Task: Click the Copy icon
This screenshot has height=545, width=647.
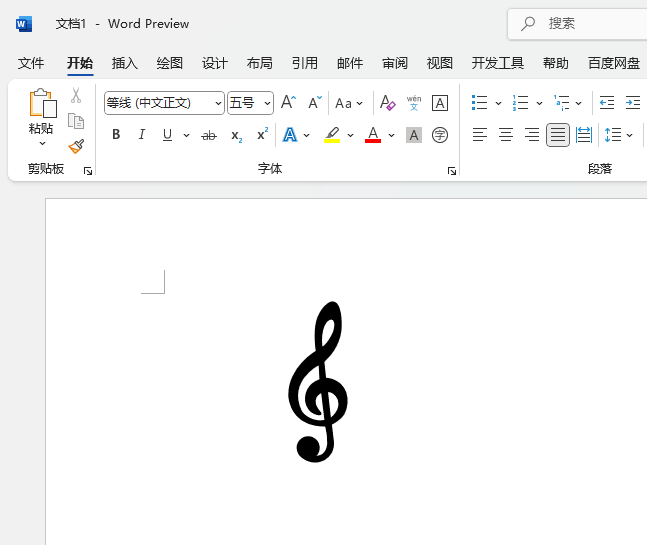Action: (x=76, y=121)
